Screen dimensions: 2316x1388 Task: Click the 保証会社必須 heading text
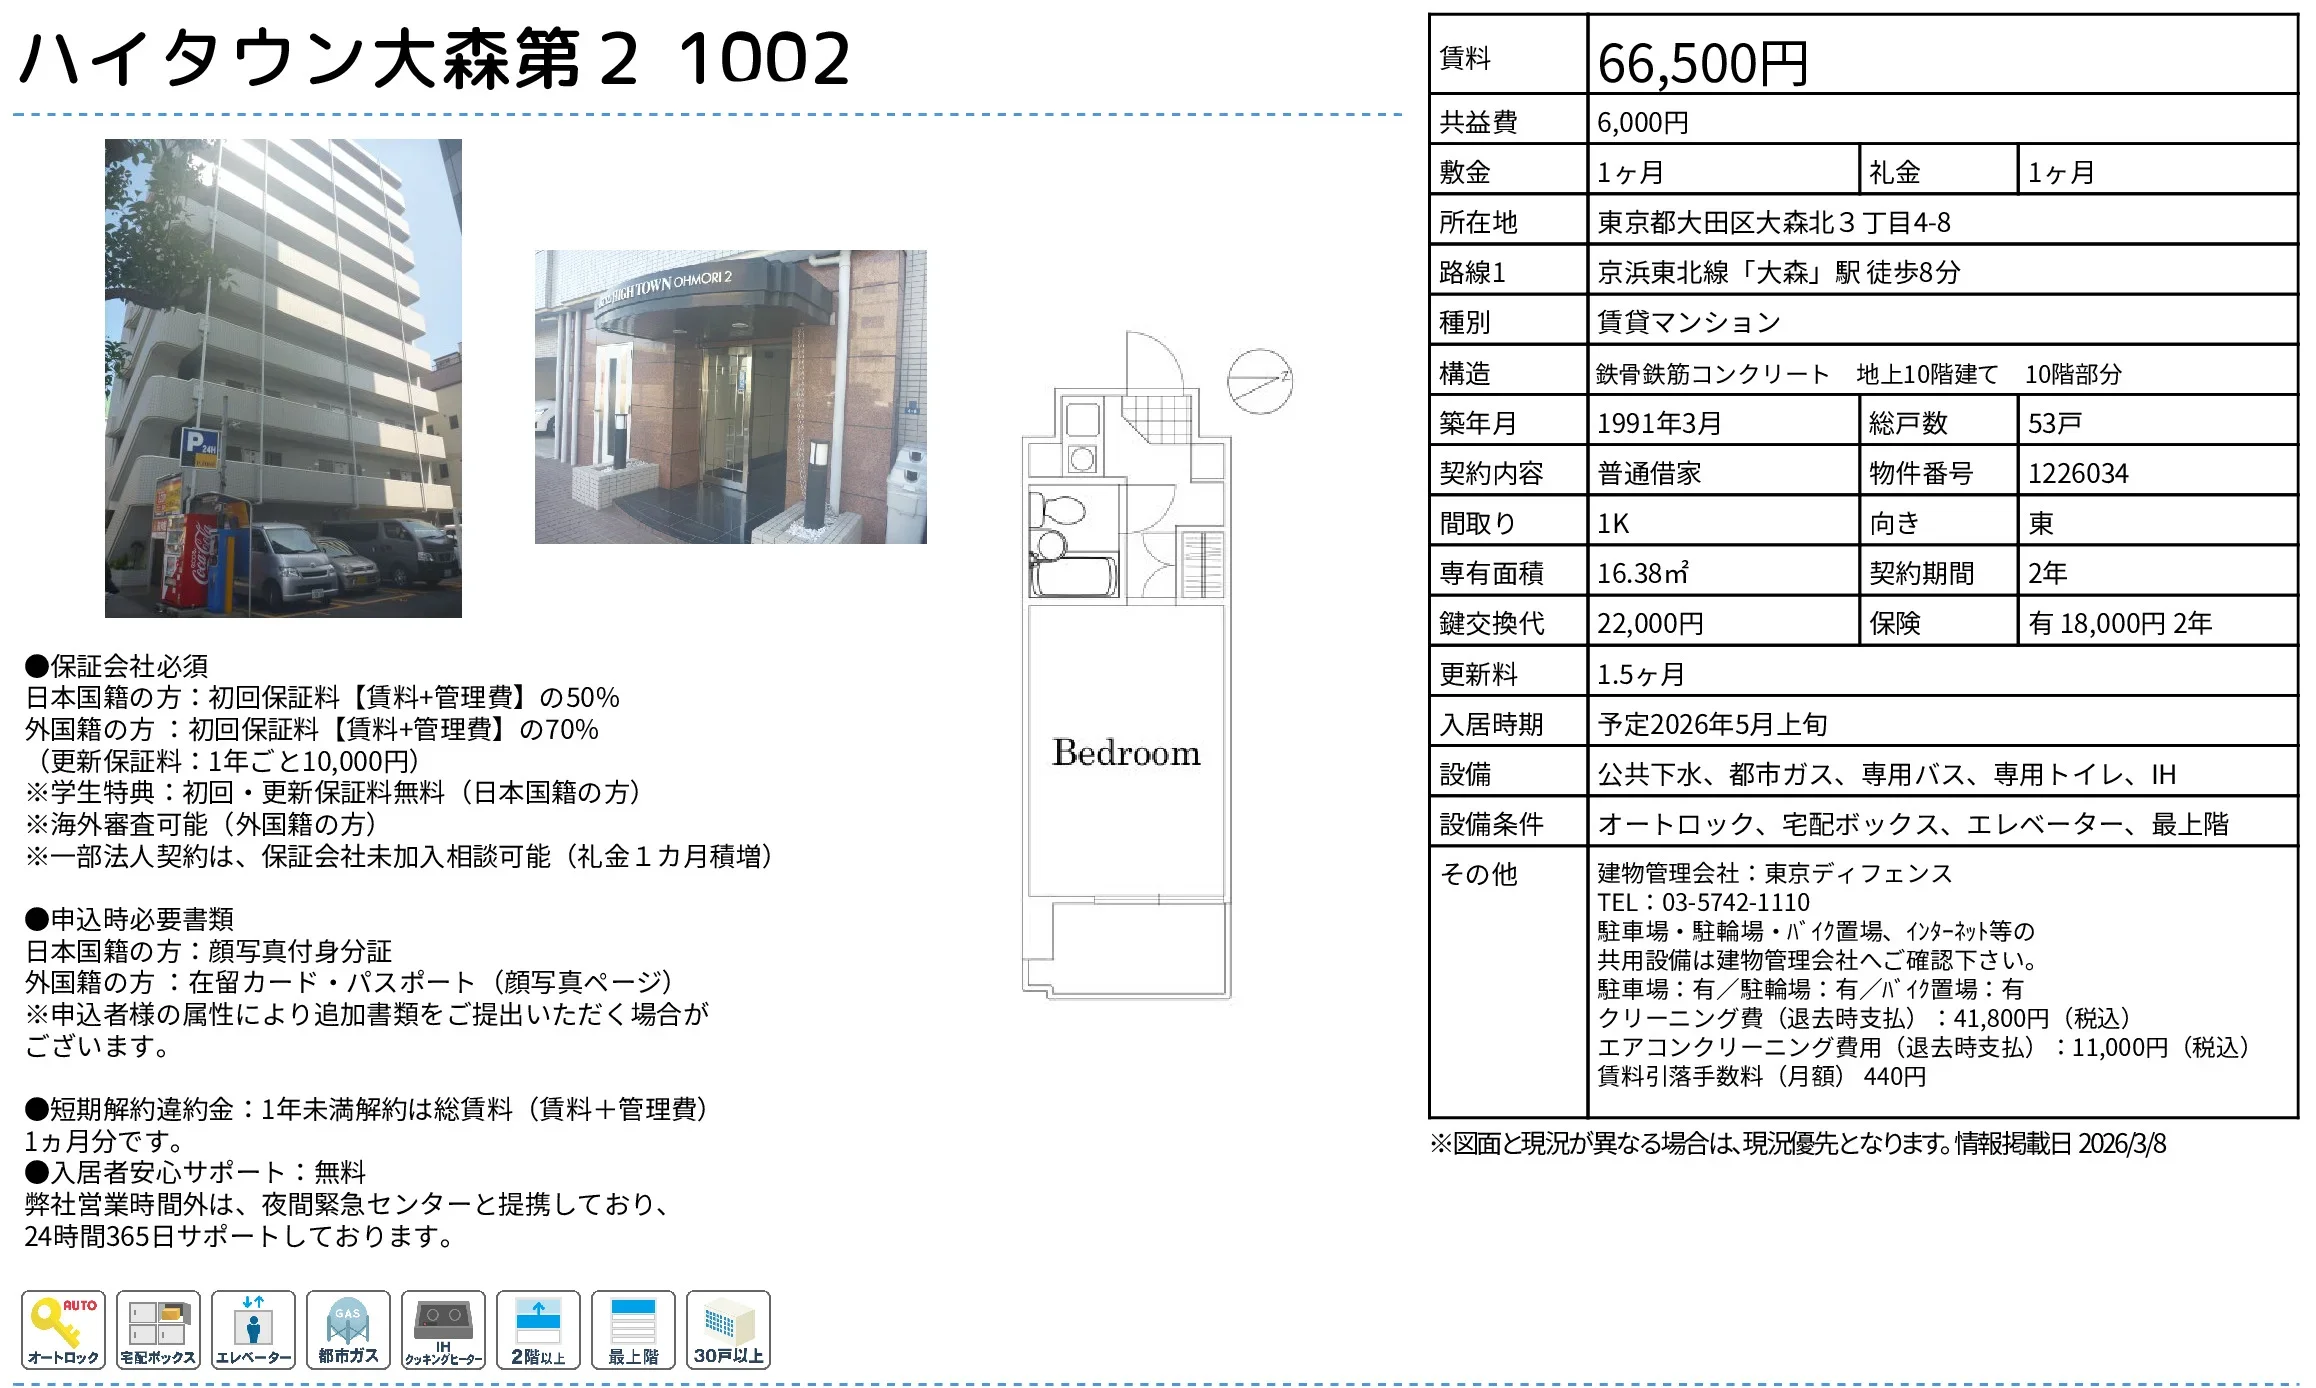point(117,666)
